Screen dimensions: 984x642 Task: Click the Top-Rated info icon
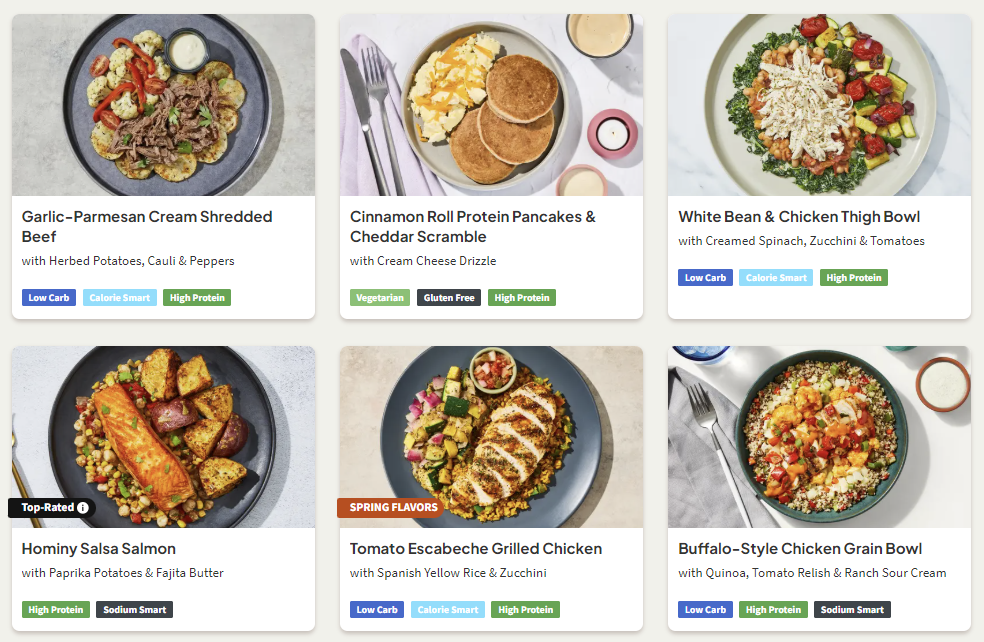[83, 508]
